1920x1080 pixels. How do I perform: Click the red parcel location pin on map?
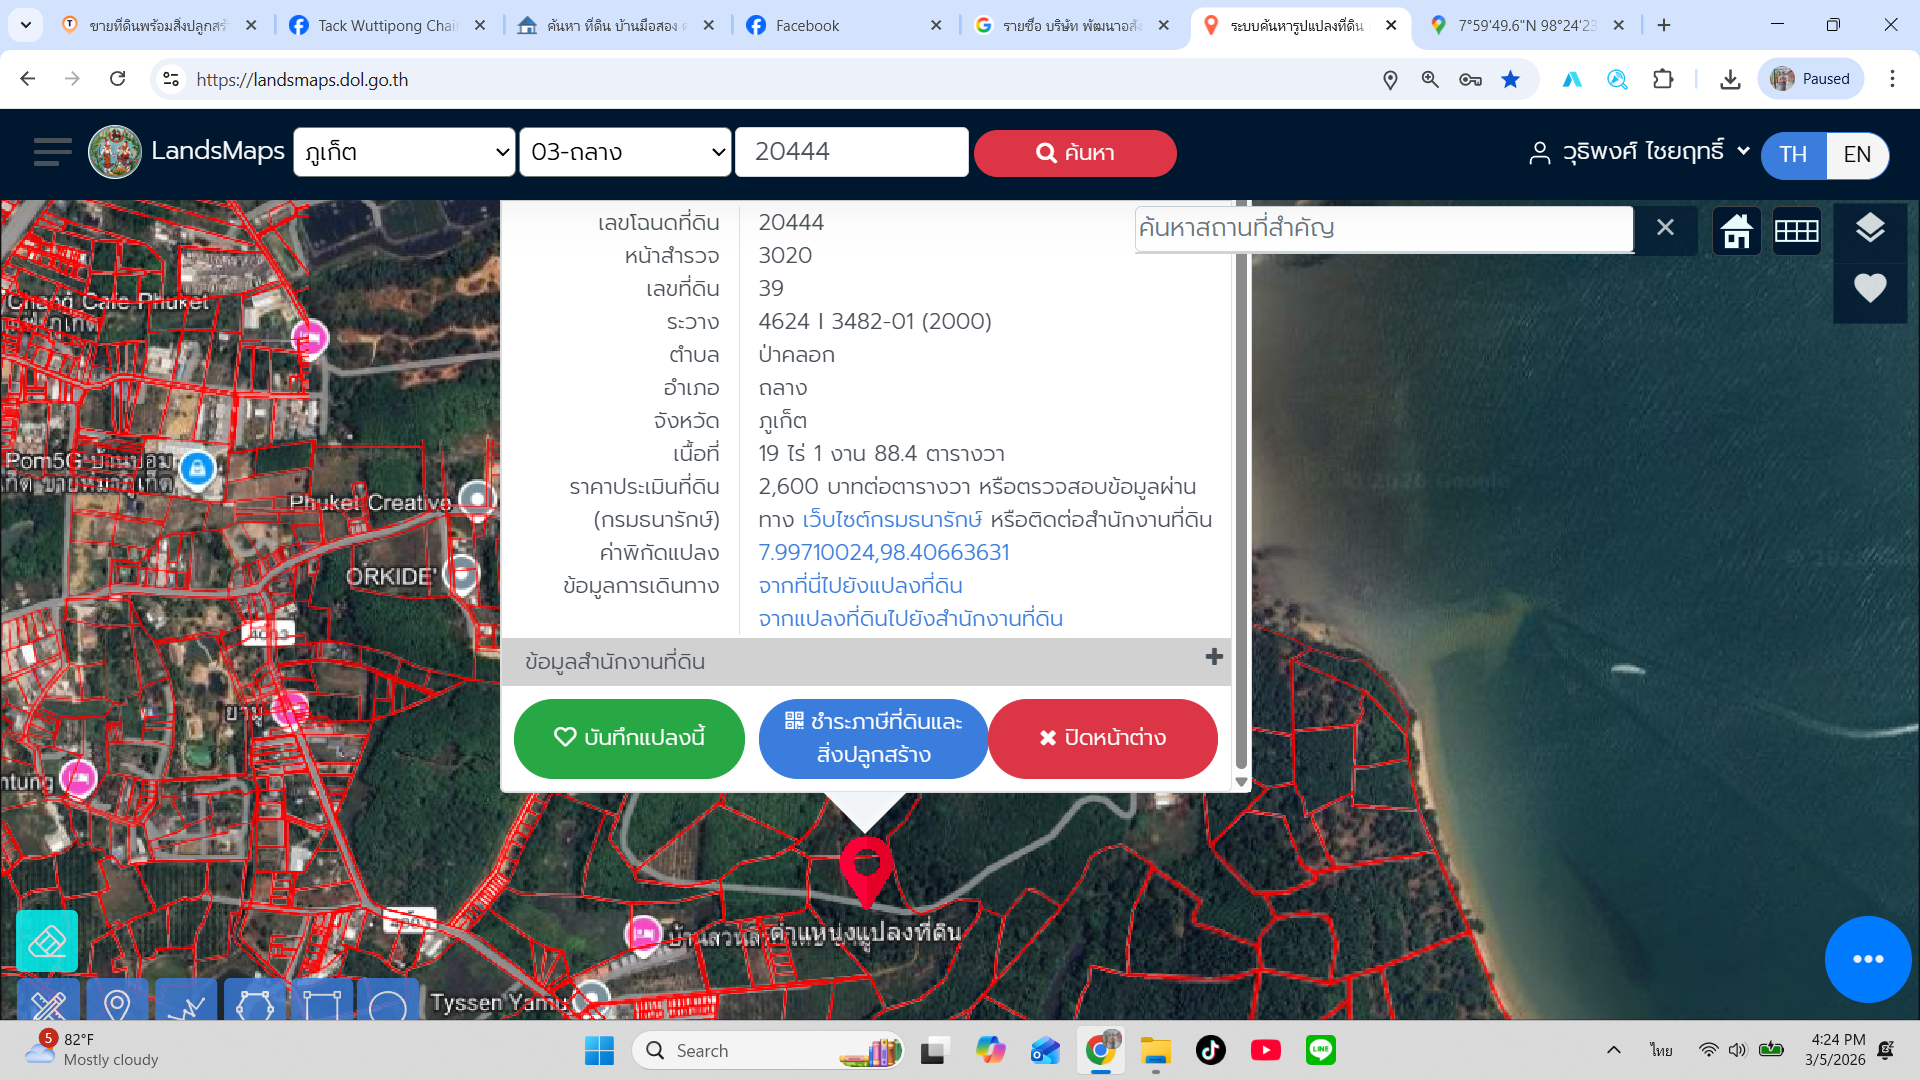coord(866,871)
